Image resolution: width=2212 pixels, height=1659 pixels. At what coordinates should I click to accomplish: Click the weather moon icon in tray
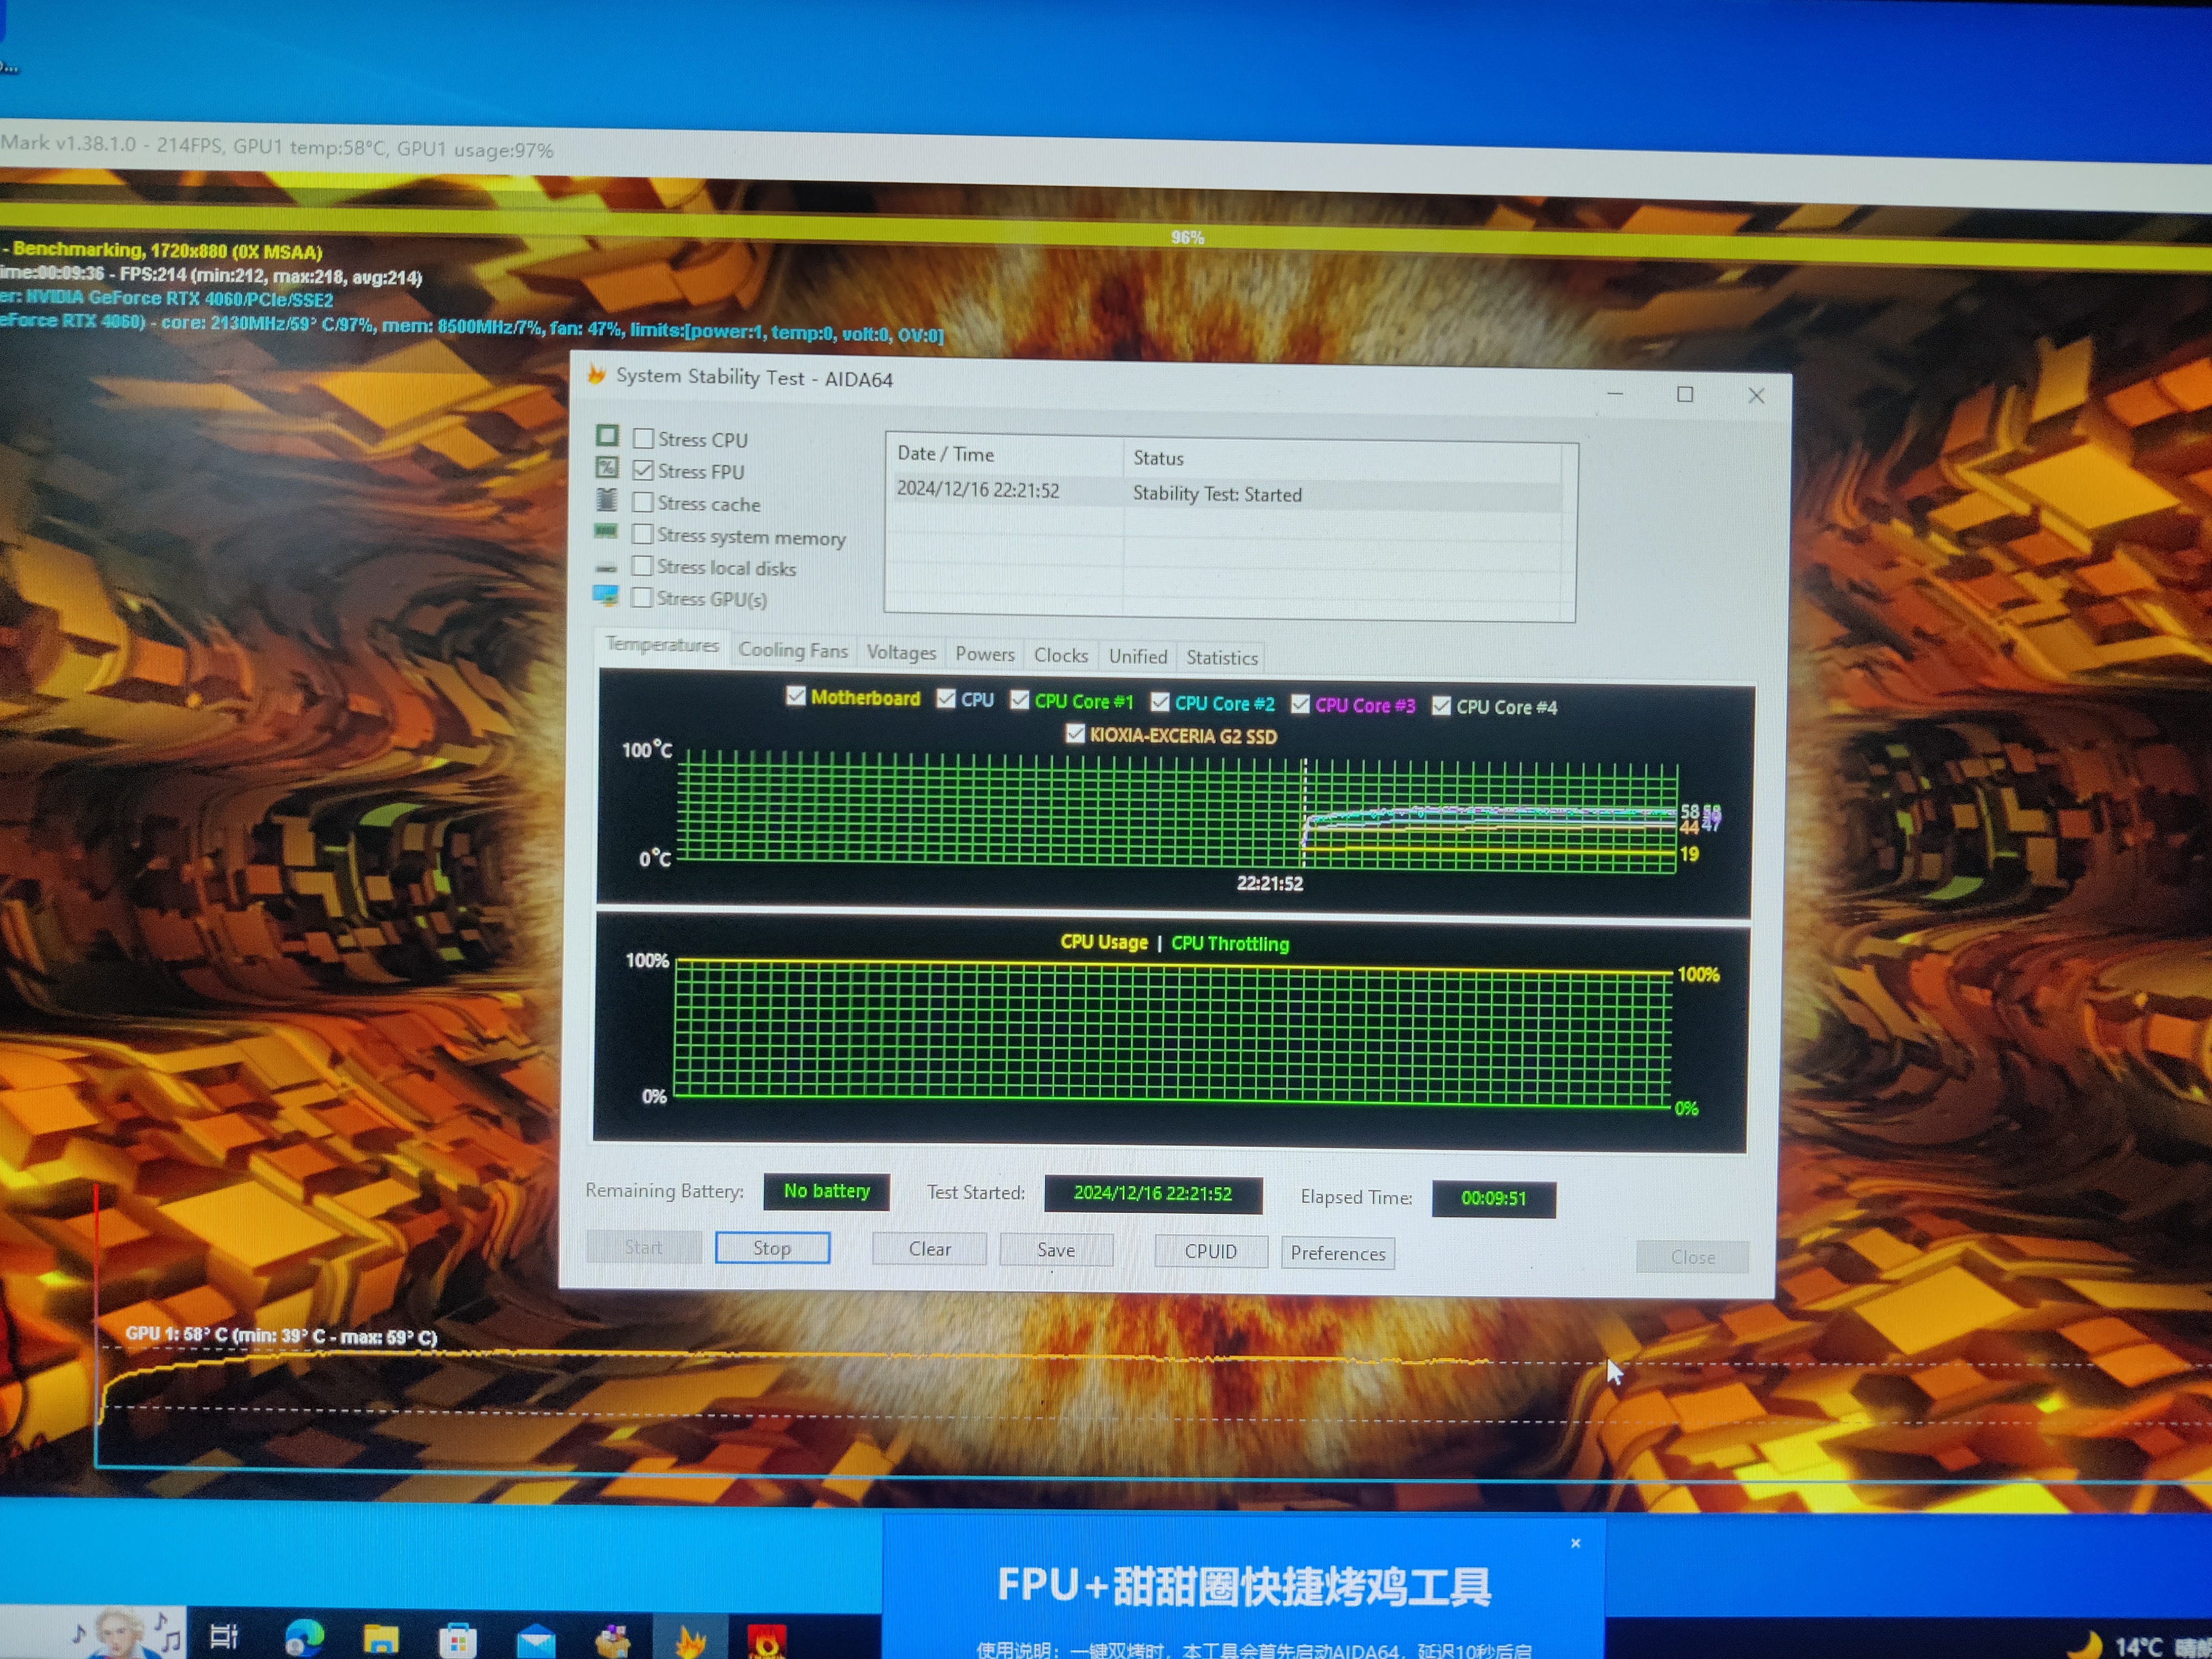[x=2085, y=1645]
